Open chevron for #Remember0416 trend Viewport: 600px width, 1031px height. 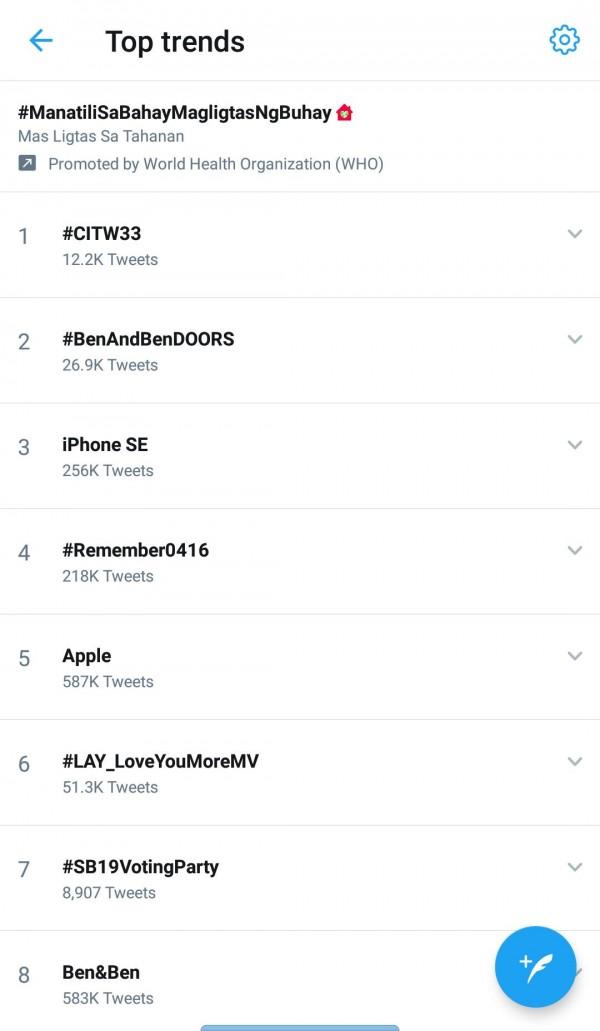(574, 550)
